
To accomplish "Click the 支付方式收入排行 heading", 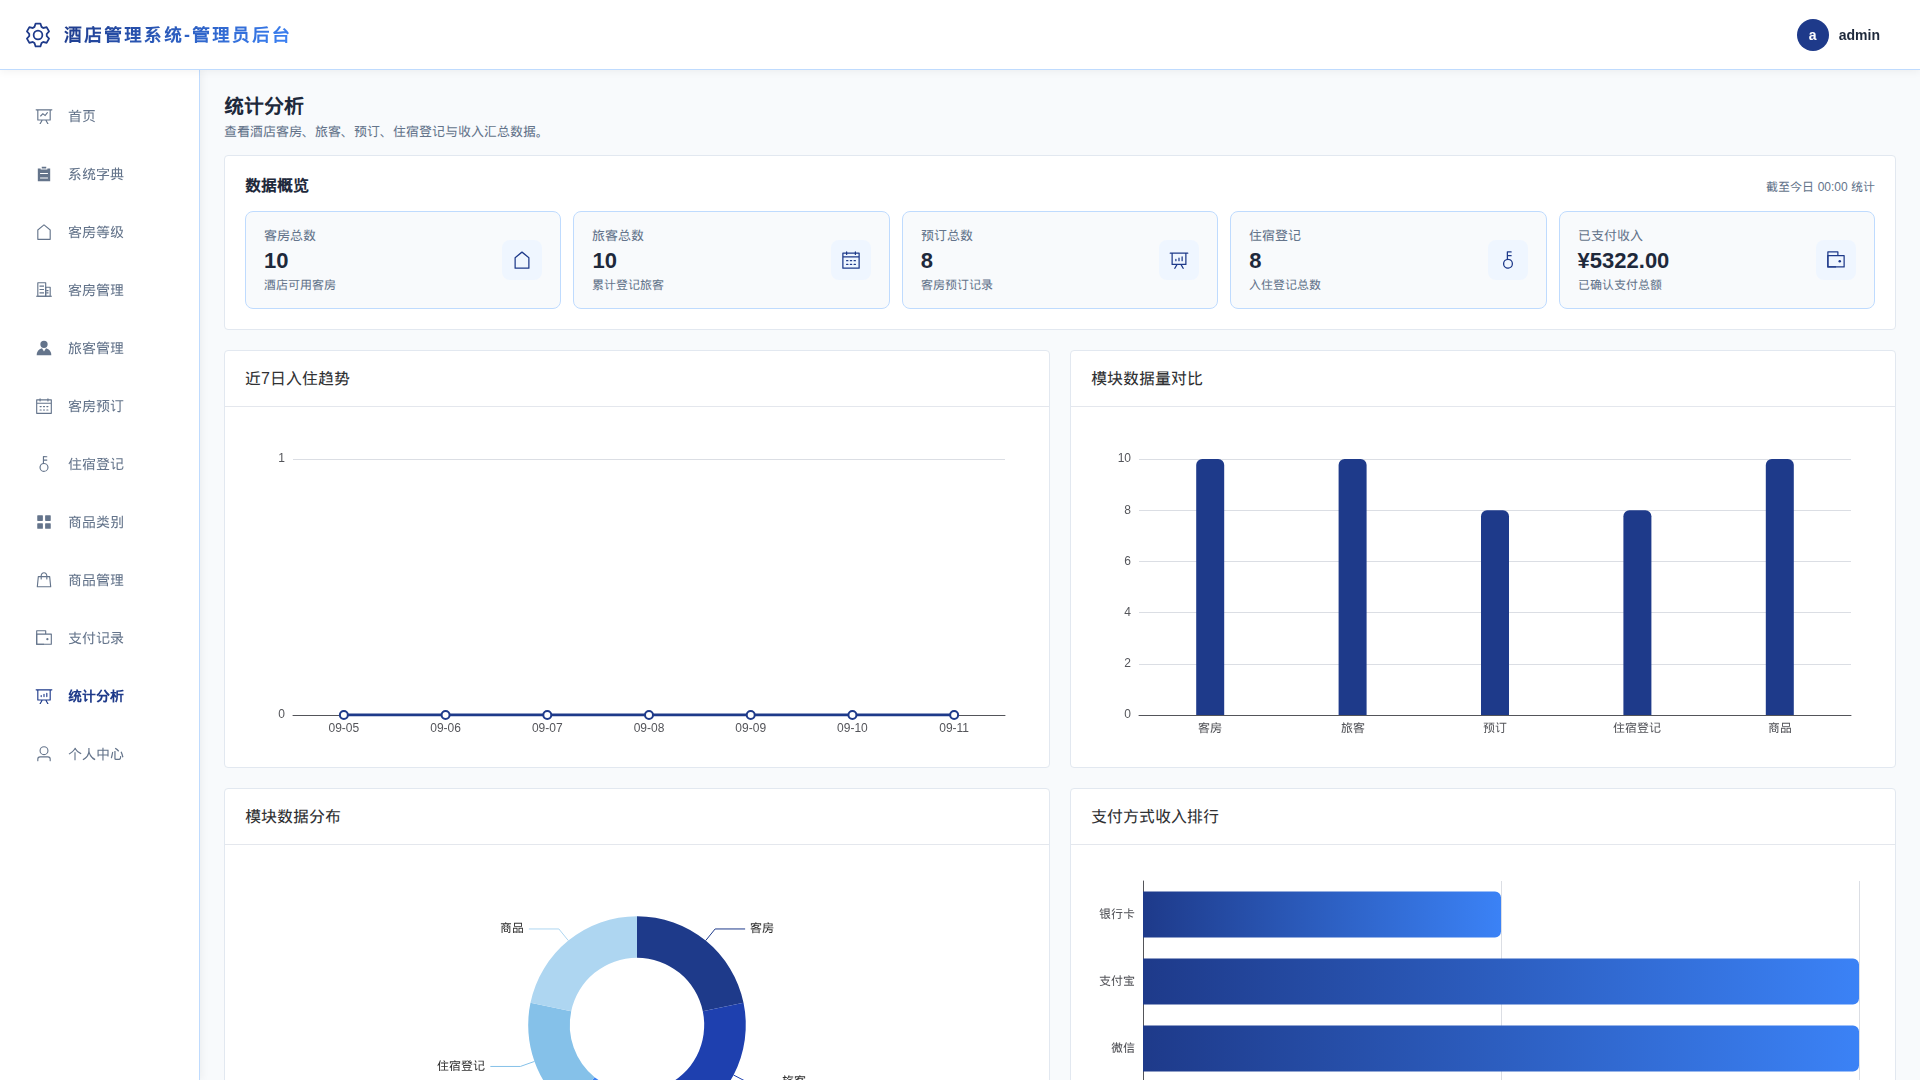I will [1155, 816].
